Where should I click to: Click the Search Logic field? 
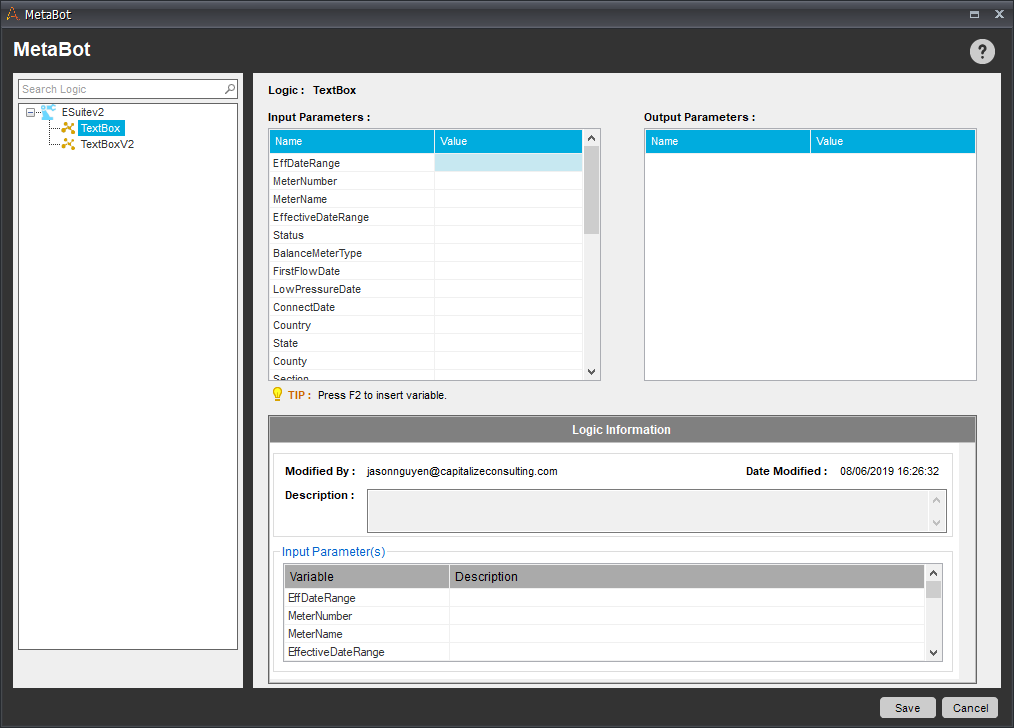click(x=122, y=89)
